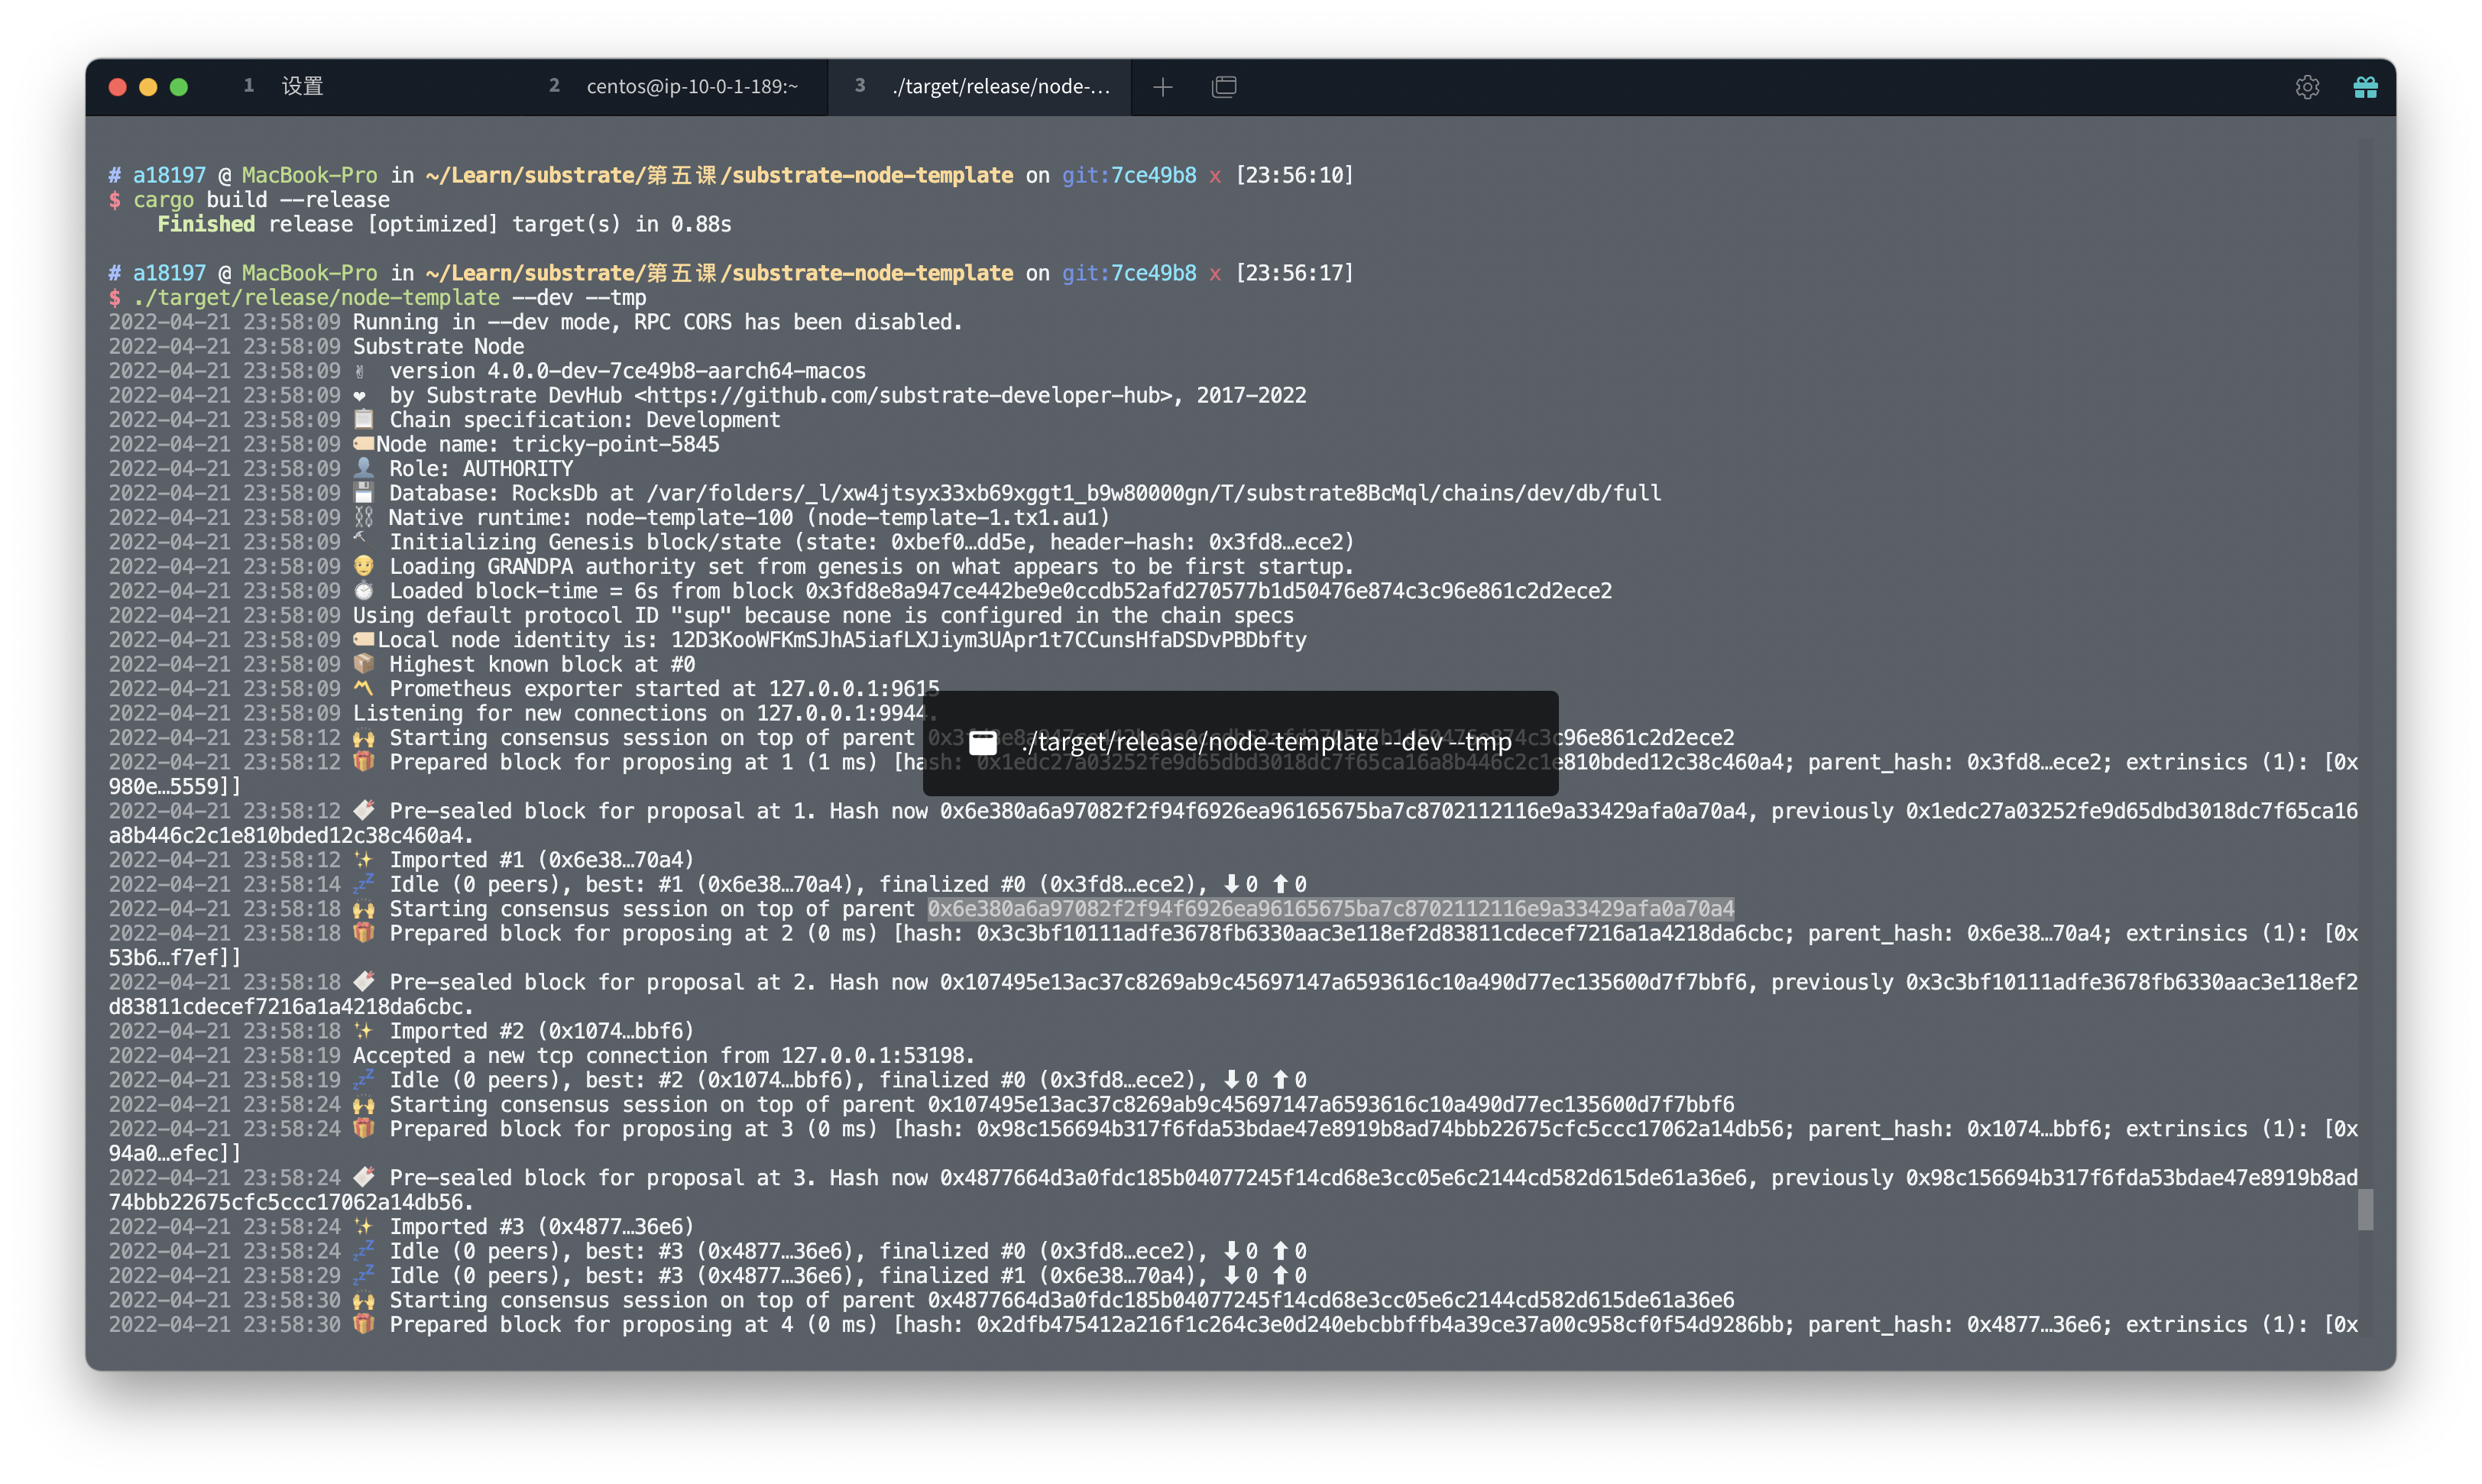
Task: Click the 'cargo build --release' command line
Action: click(261, 200)
